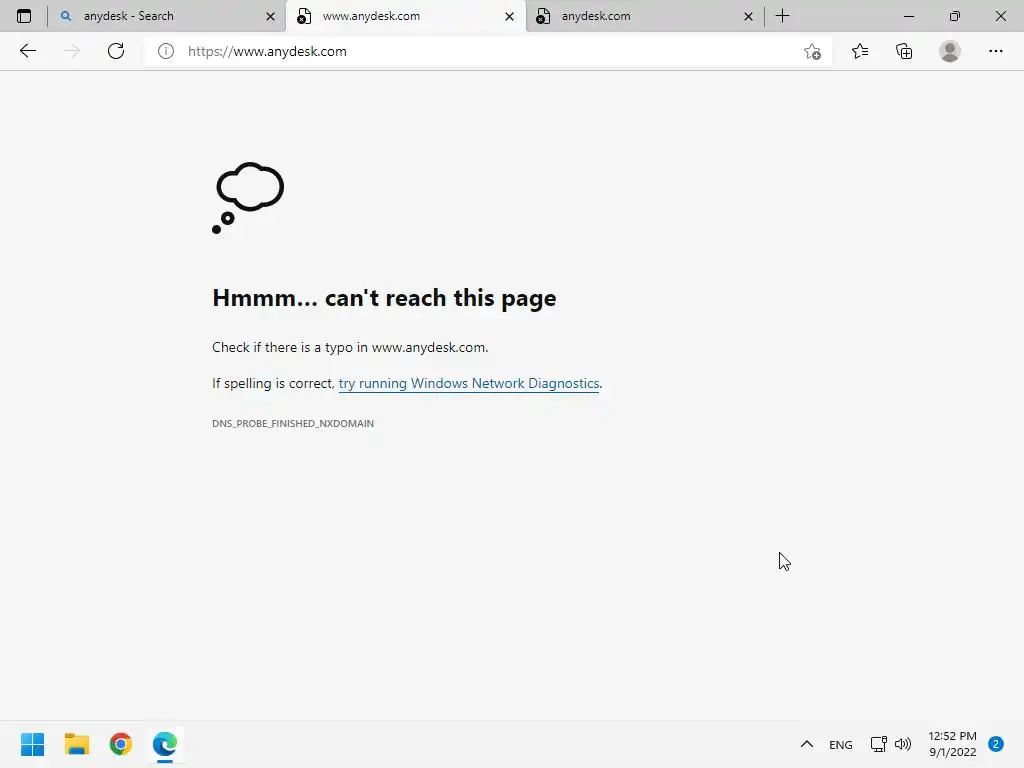This screenshot has height=768, width=1024.
Task: Close the www.anydesk.com tab
Action: click(509, 16)
